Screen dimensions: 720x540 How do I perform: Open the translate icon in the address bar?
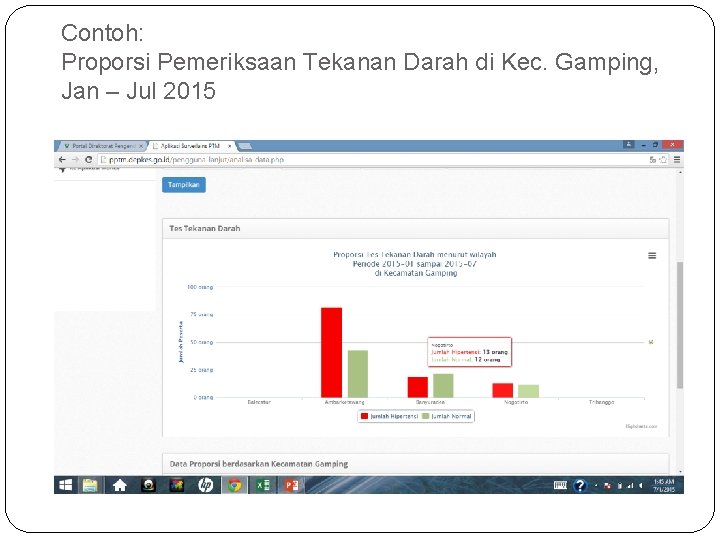[652, 160]
